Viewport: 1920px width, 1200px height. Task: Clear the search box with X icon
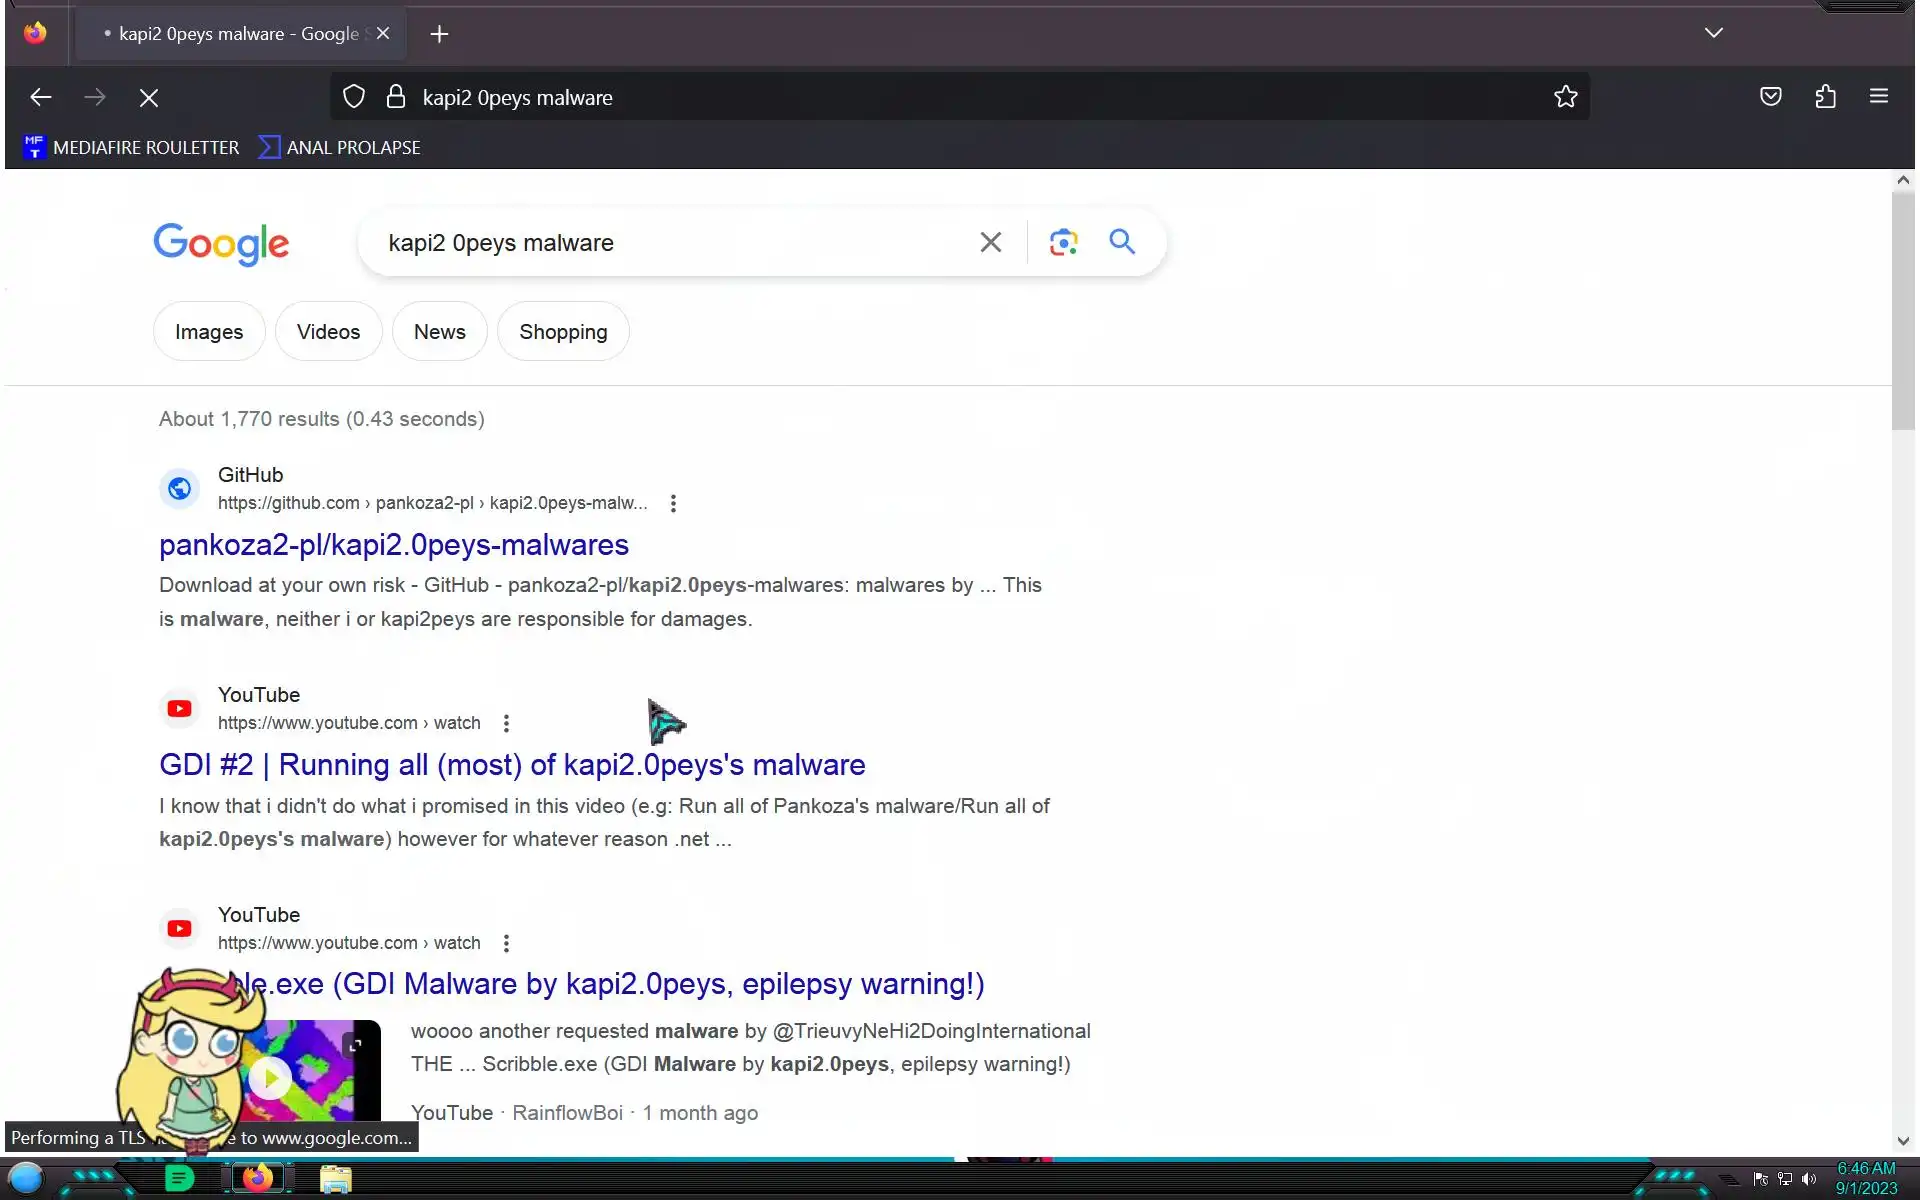[x=990, y=242]
